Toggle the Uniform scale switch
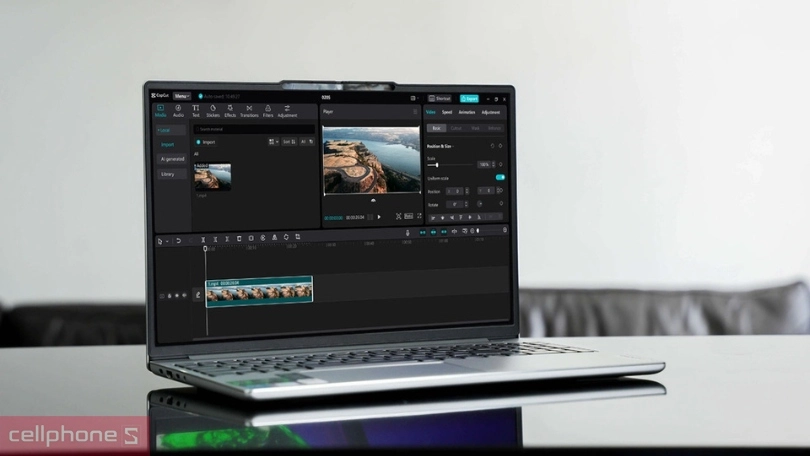810x456 pixels. [500, 177]
